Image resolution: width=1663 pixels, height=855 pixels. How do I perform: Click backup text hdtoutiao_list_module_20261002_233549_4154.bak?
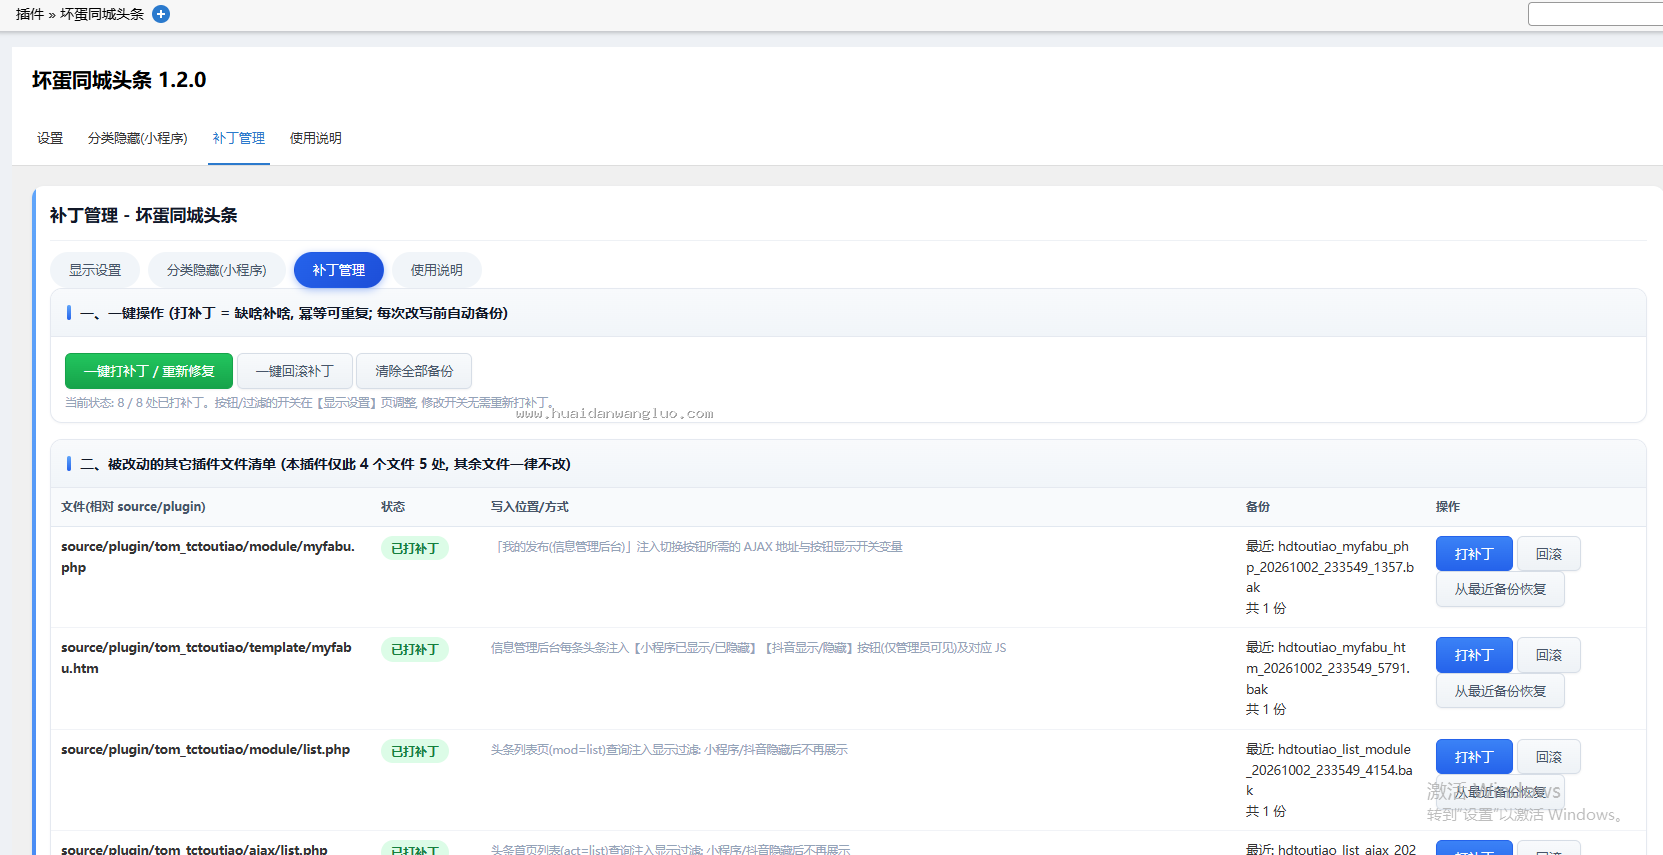pos(1330,770)
